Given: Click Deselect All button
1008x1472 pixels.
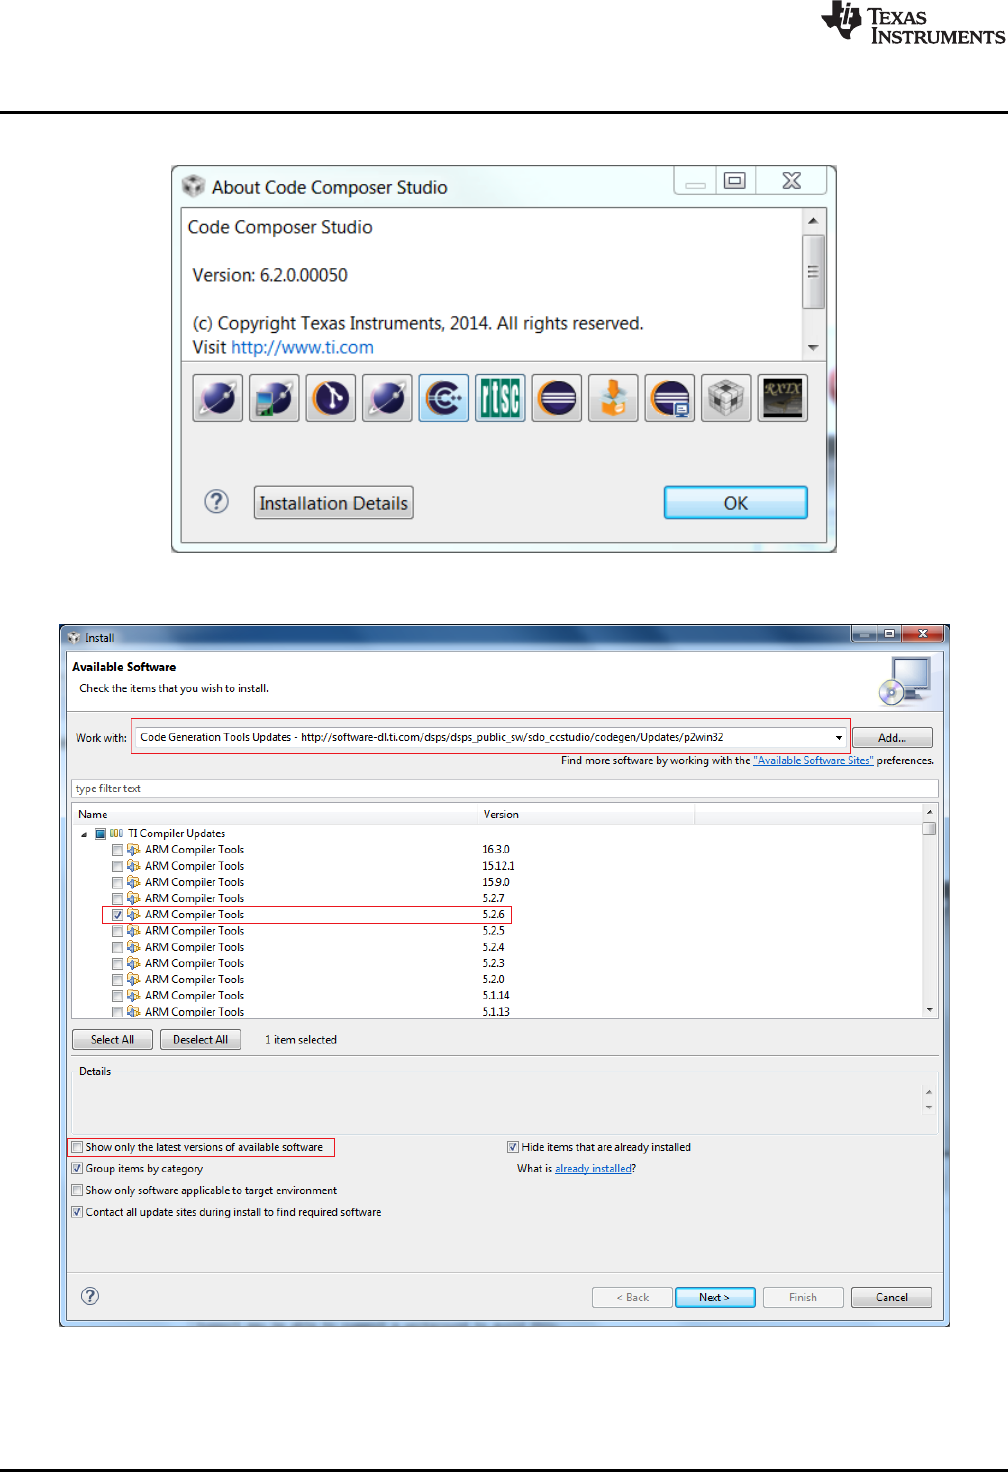Looking at the screenshot, I should pos(200,1040).
